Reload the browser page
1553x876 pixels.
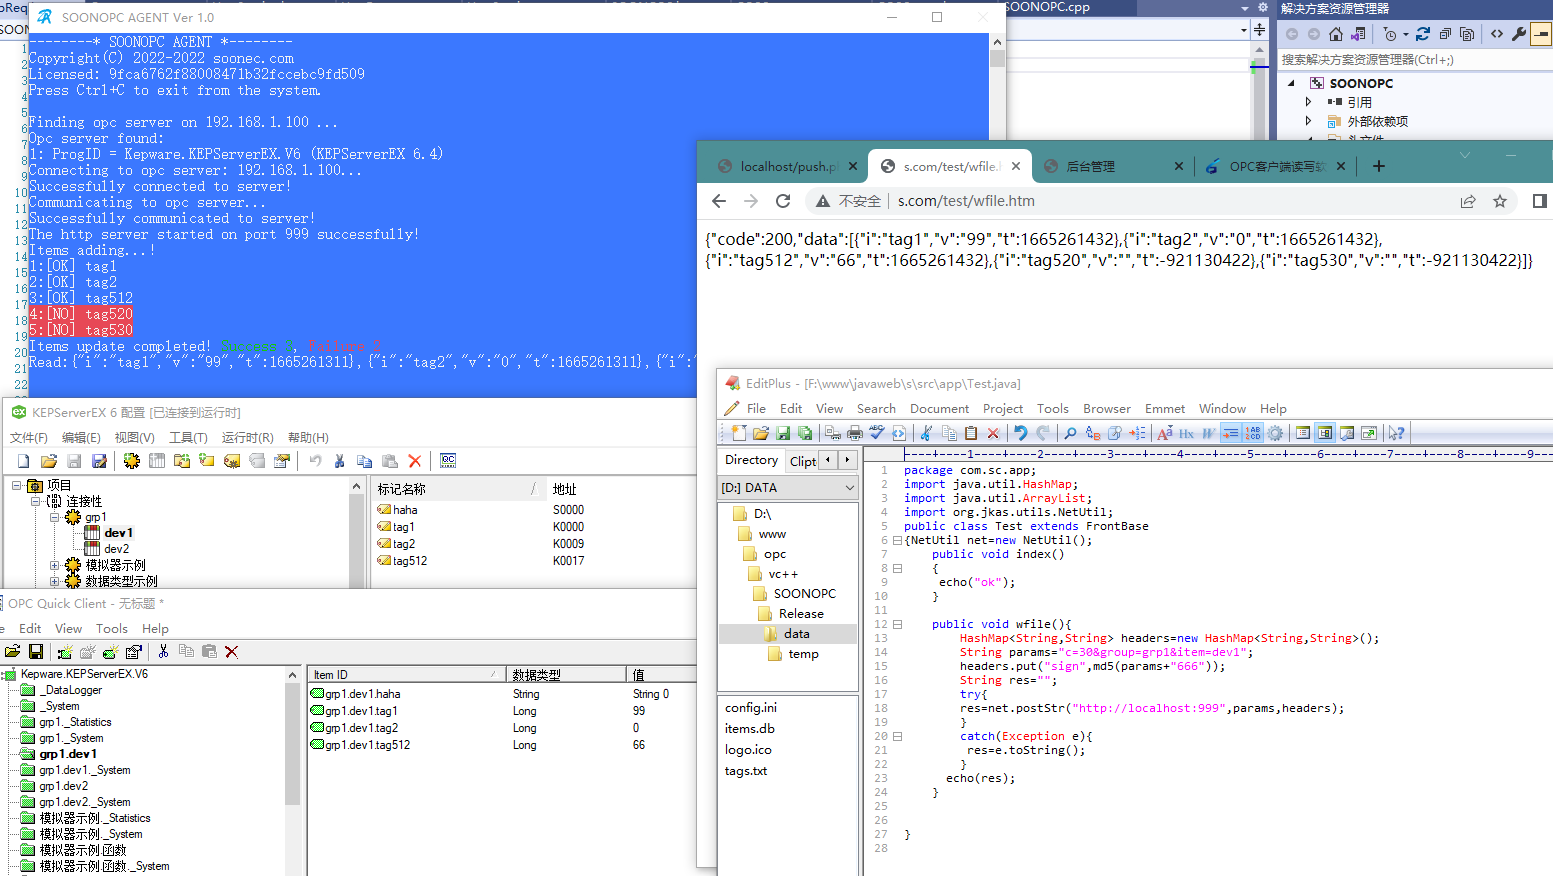coord(783,201)
